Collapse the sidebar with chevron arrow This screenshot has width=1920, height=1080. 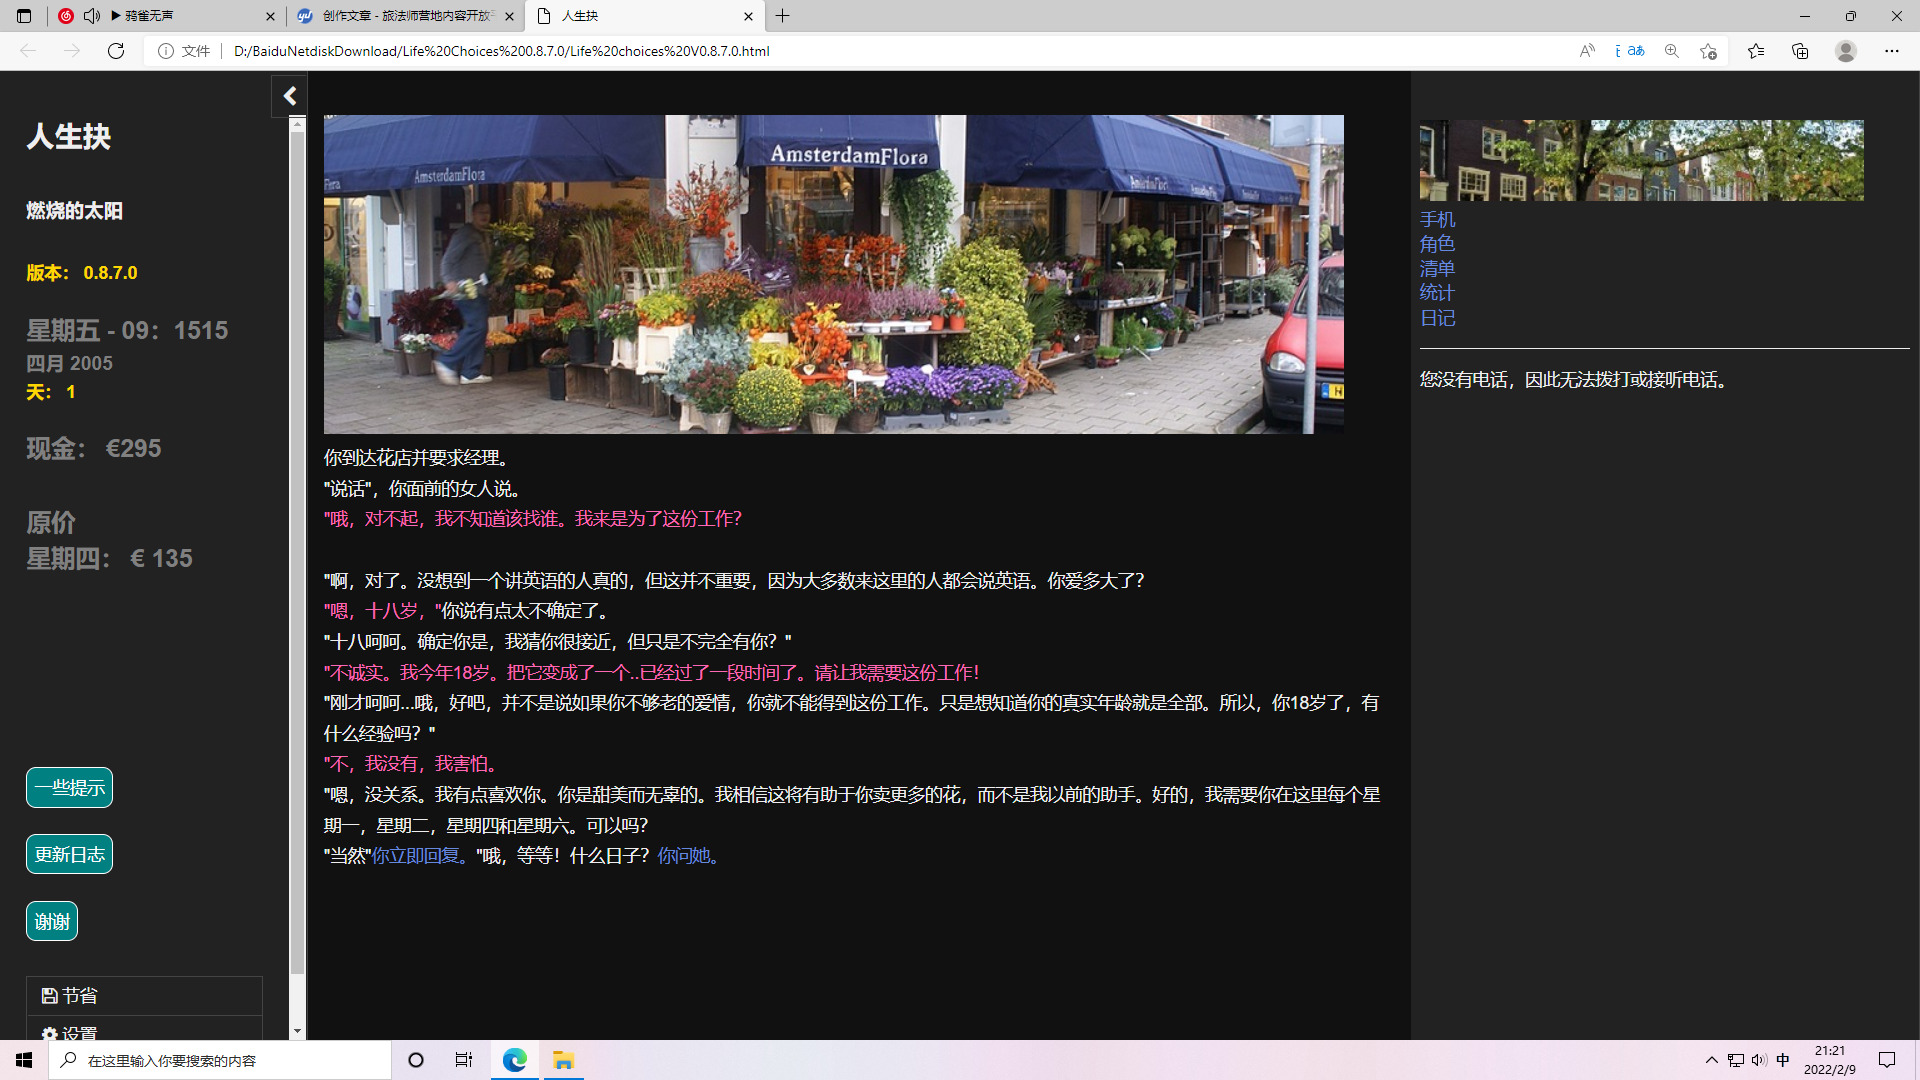(x=290, y=96)
